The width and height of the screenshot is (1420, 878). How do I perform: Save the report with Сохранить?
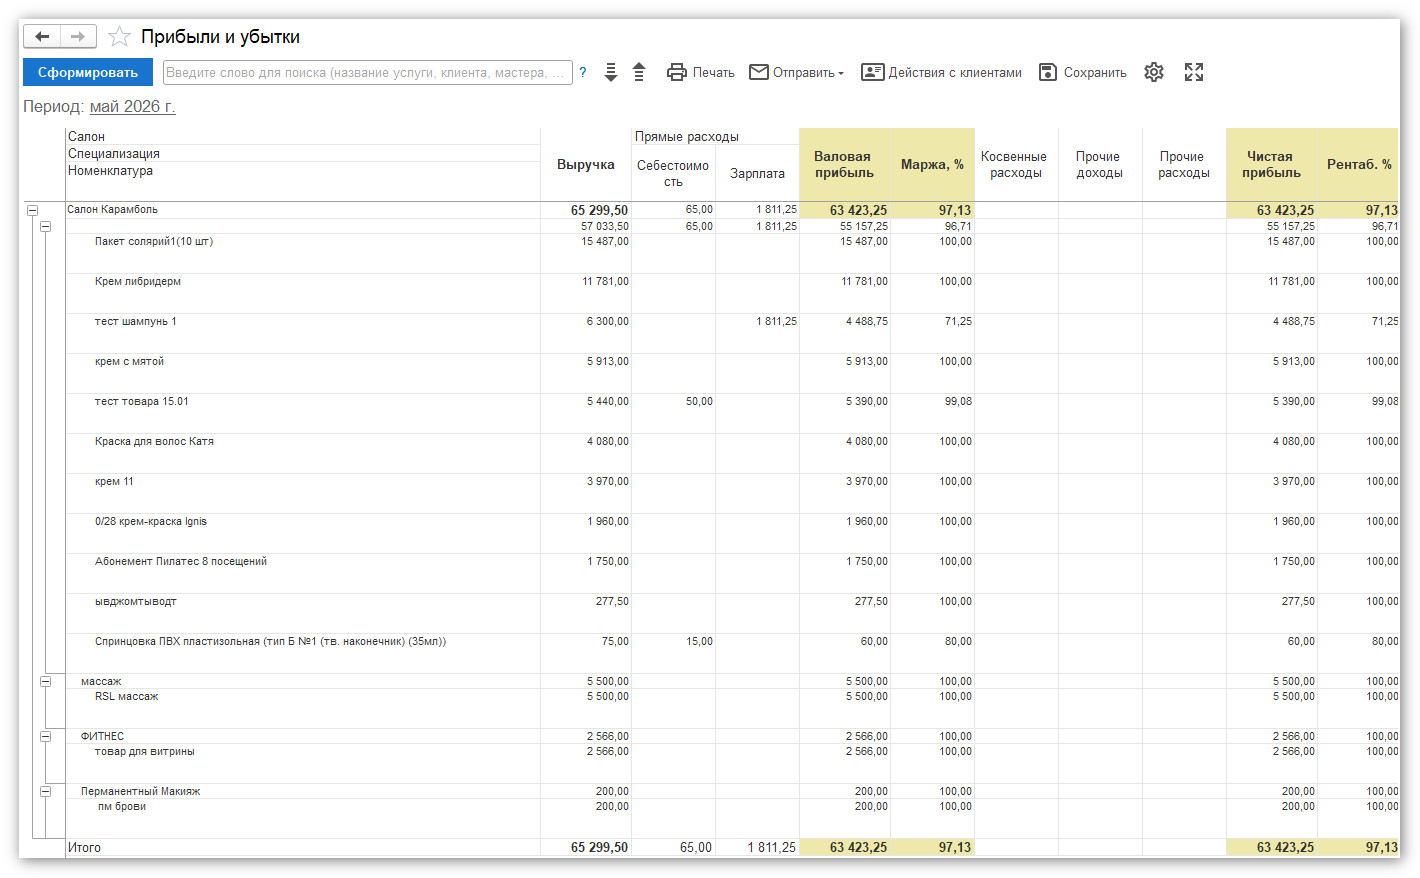pos(1083,72)
